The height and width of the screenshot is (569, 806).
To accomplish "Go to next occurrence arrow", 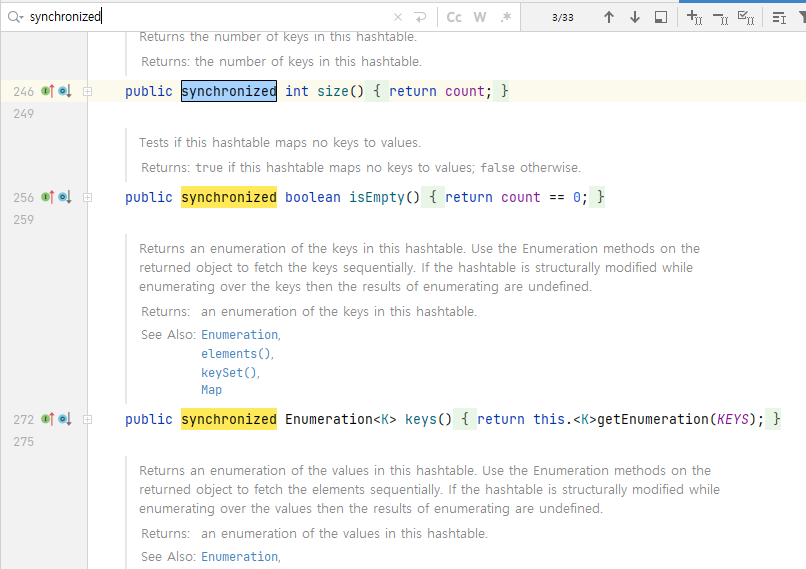I will click(635, 17).
